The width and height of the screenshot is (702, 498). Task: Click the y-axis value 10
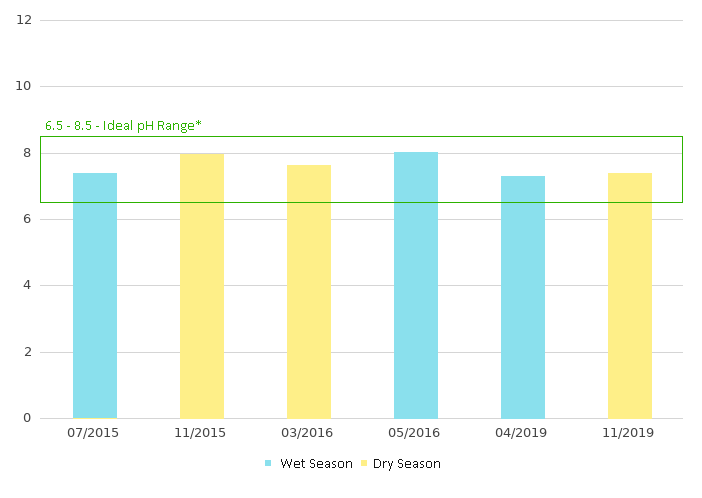point(25,86)
